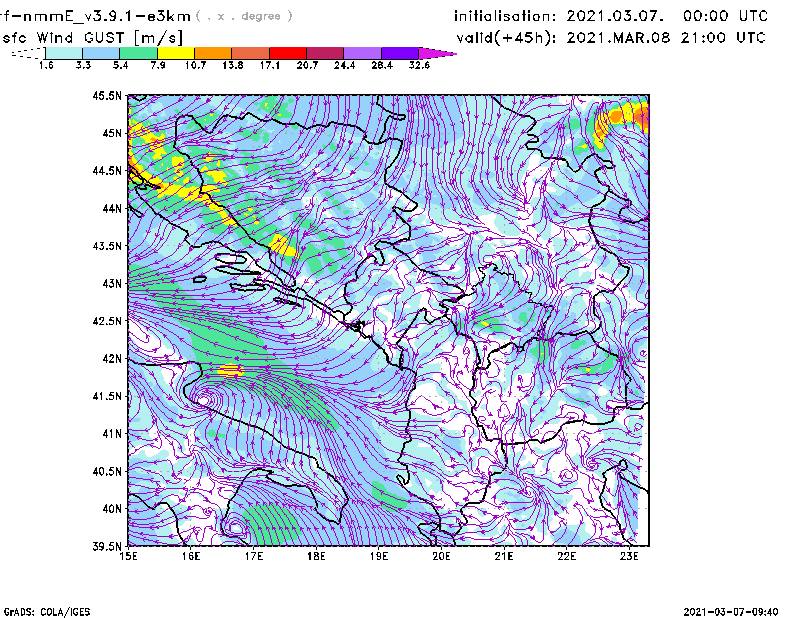Click longitude label 23E
The image size is (800, 618).
tap(629, 556)
